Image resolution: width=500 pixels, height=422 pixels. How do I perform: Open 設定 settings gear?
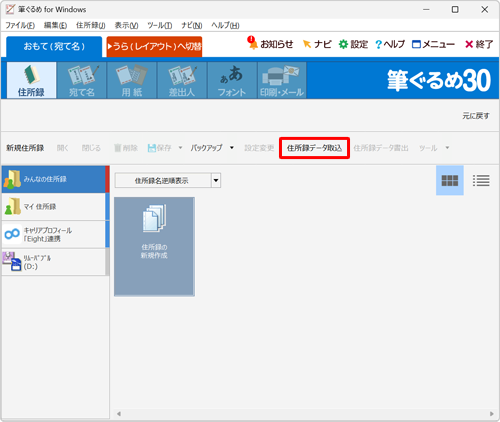[353, 44]
